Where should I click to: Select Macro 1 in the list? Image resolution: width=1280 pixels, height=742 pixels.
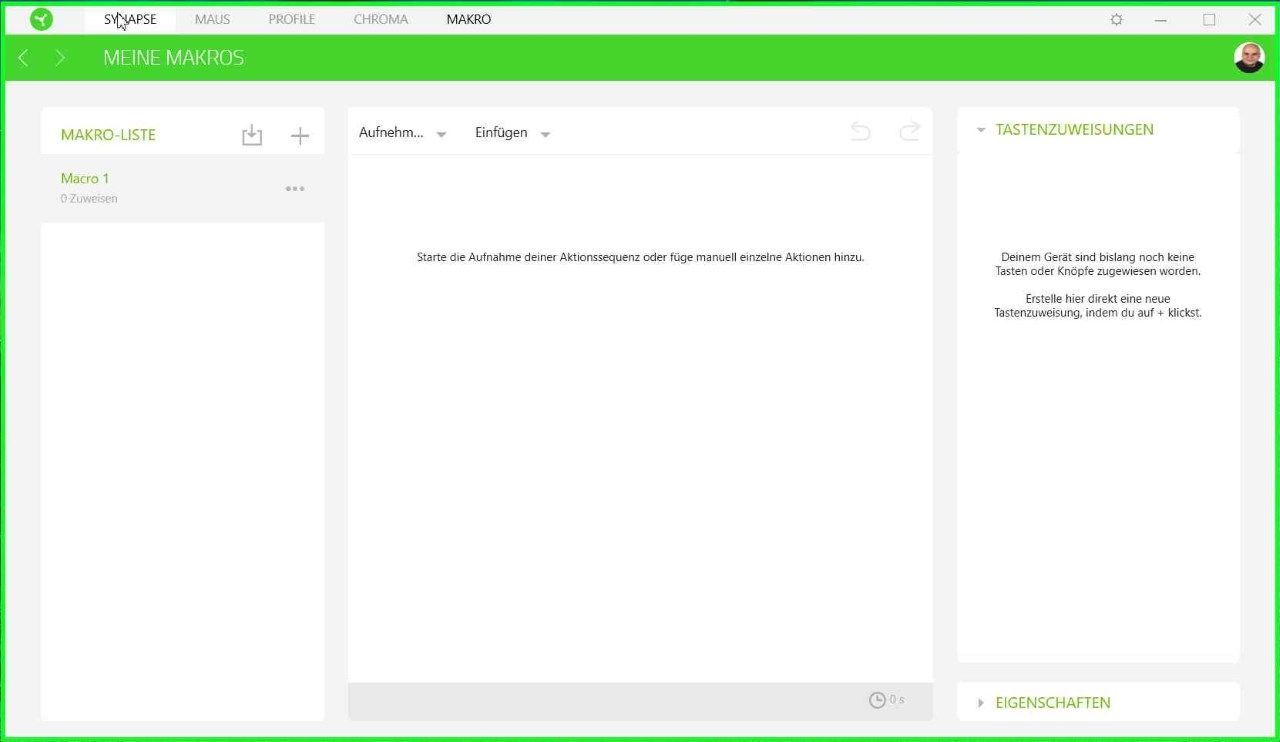click(183, 188)
